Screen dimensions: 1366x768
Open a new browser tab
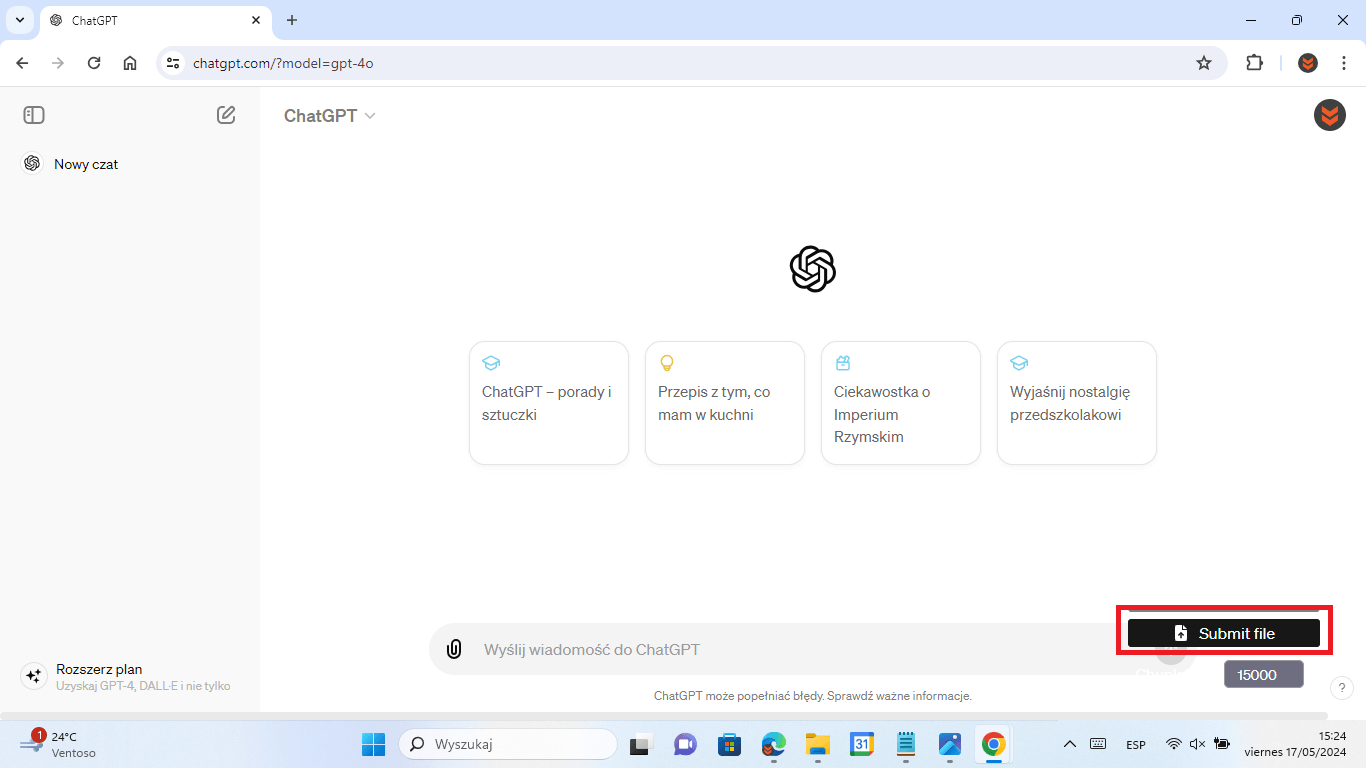[292, 20]
